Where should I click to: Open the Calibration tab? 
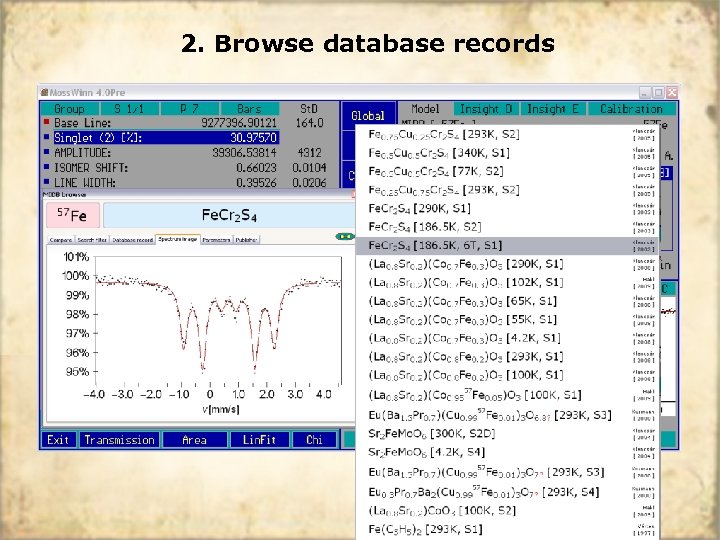(631, 109)
